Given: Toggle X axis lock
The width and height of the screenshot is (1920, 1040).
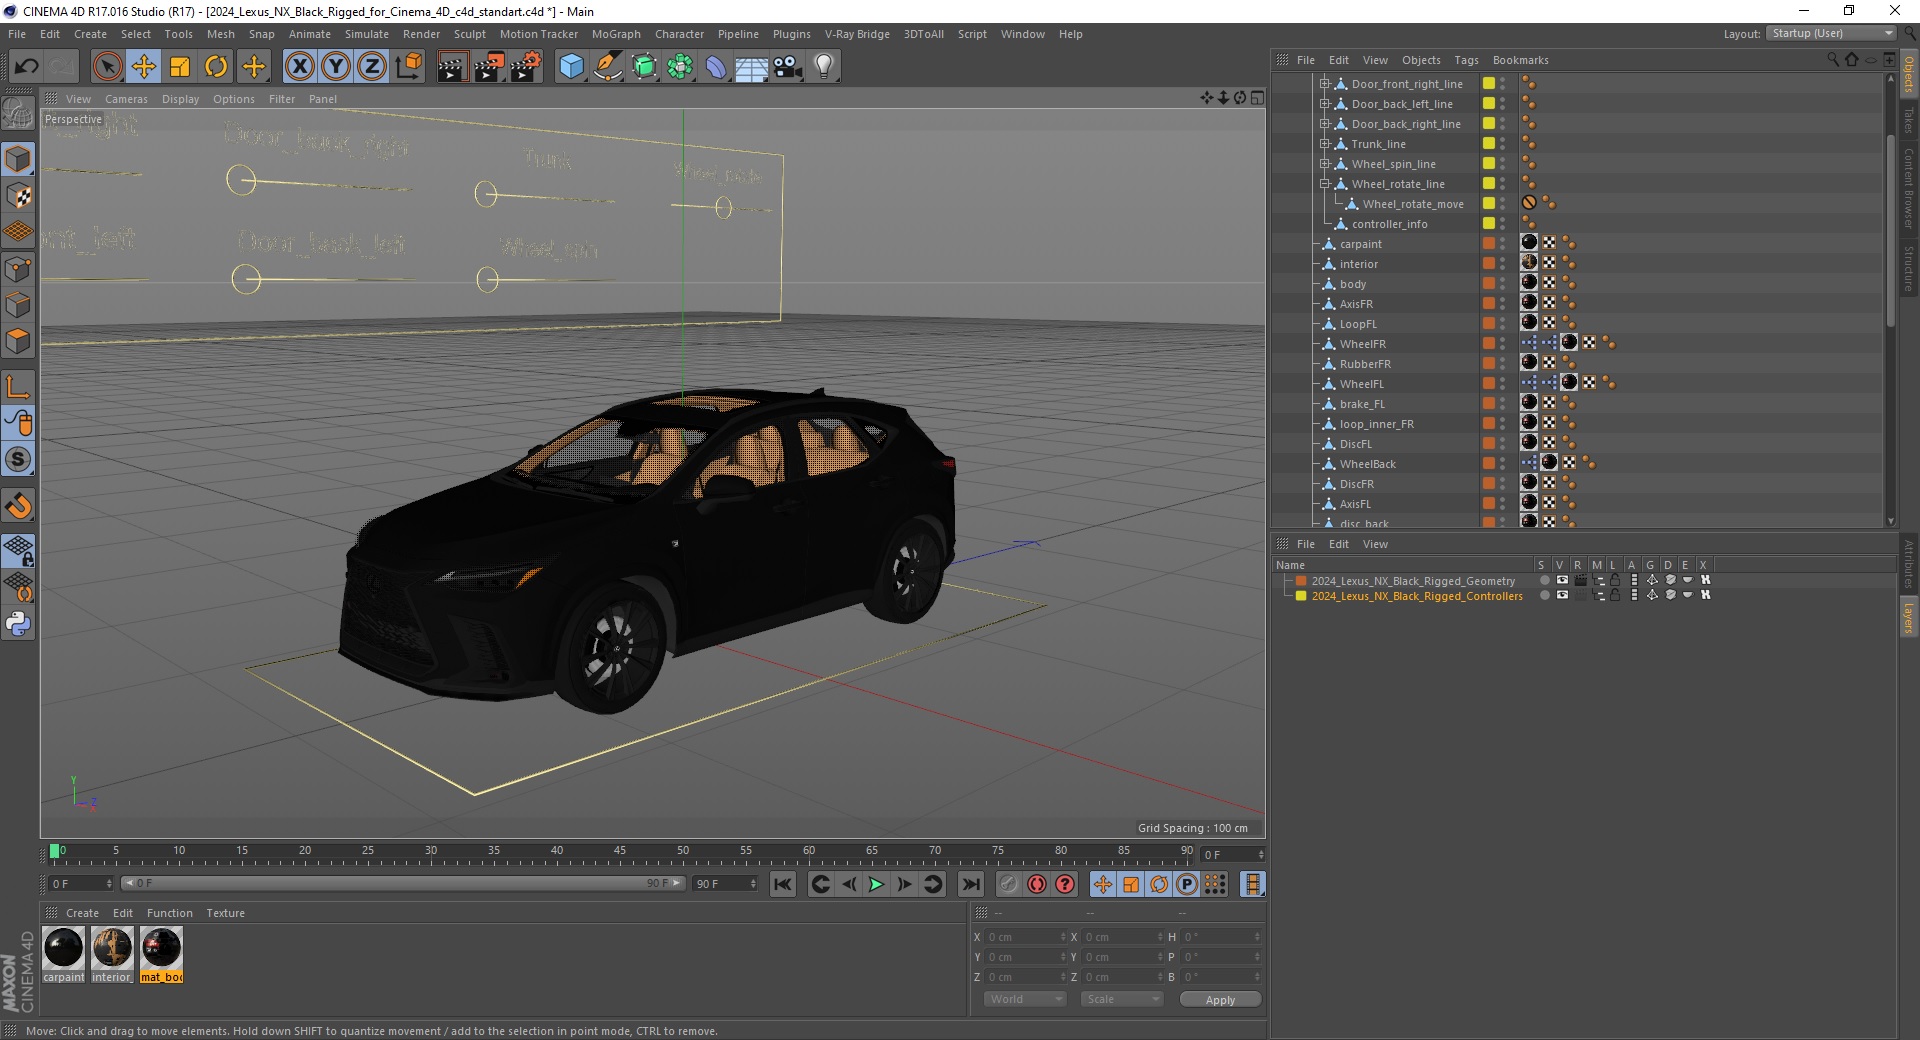Looking at the screenshot, I should click(299, 67).
